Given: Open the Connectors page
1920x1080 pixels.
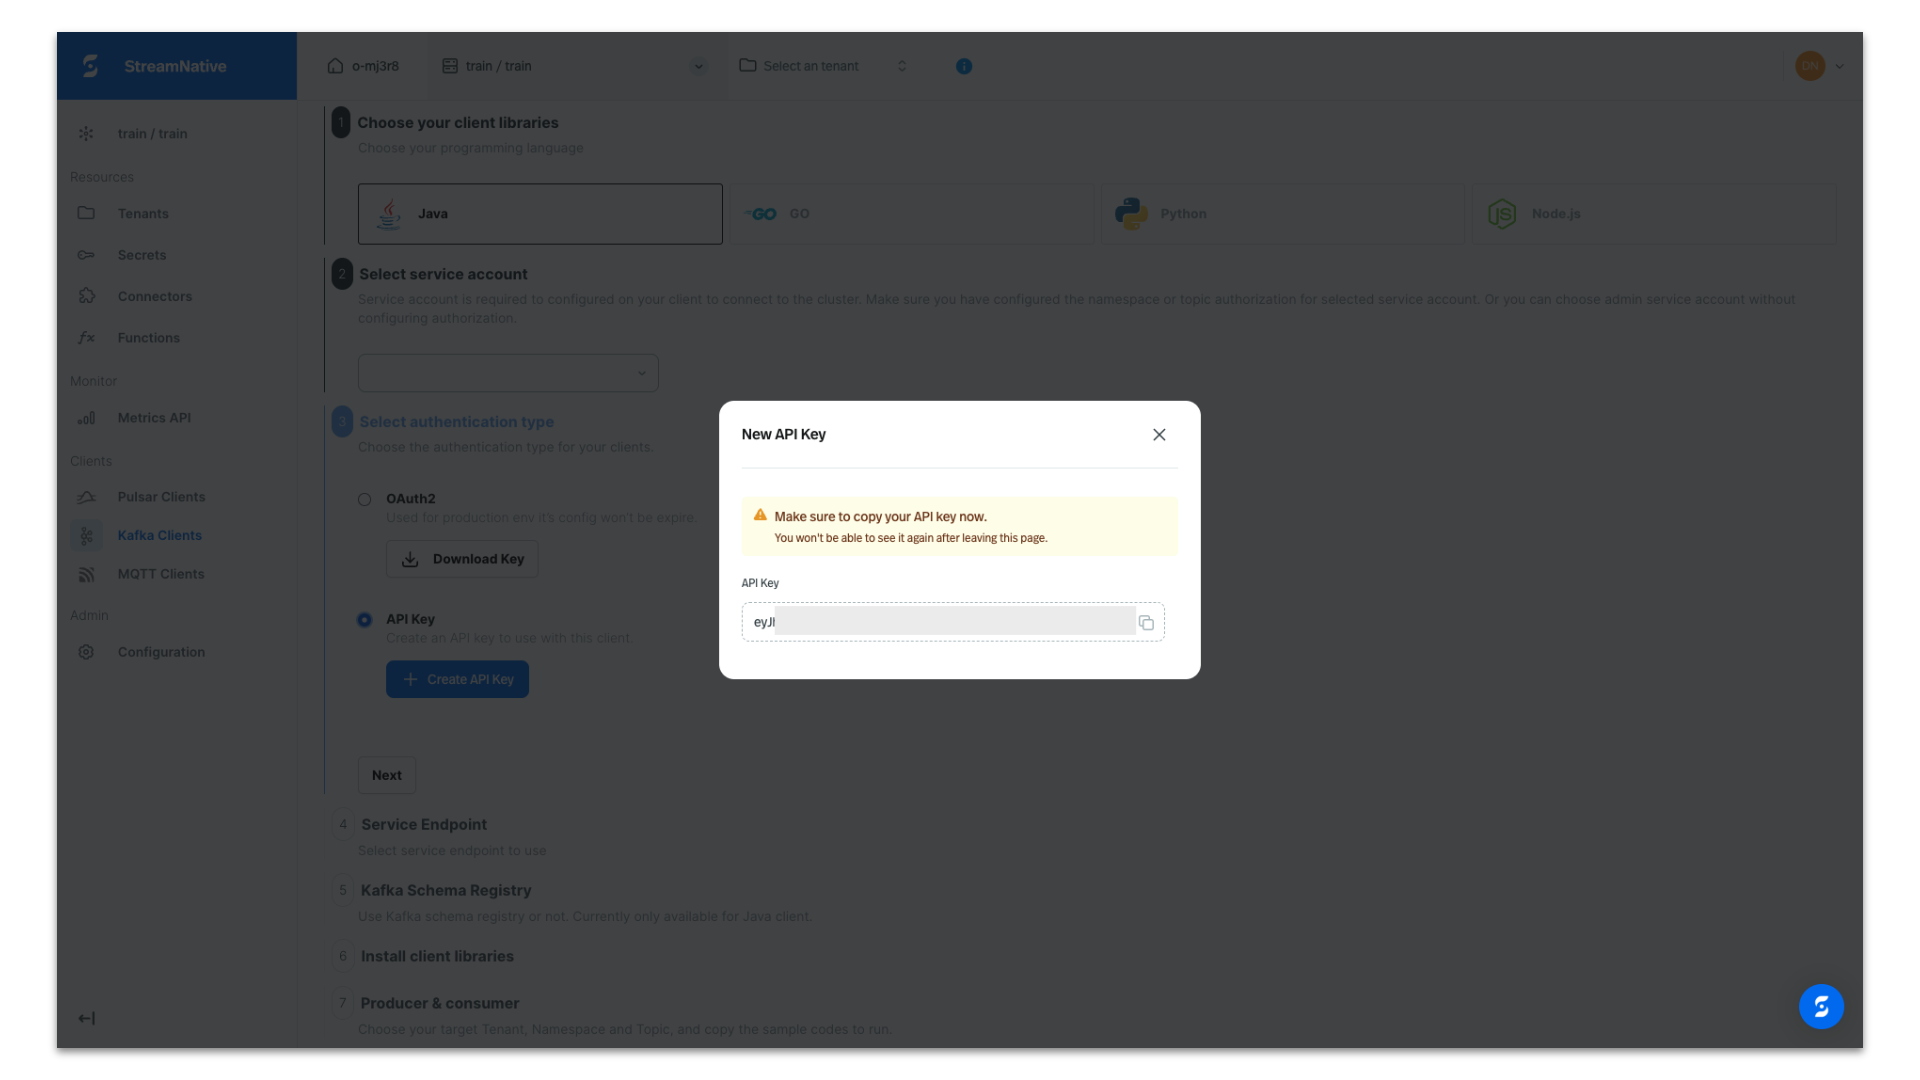Looking at the screenshot, I should tap(155, 296).
